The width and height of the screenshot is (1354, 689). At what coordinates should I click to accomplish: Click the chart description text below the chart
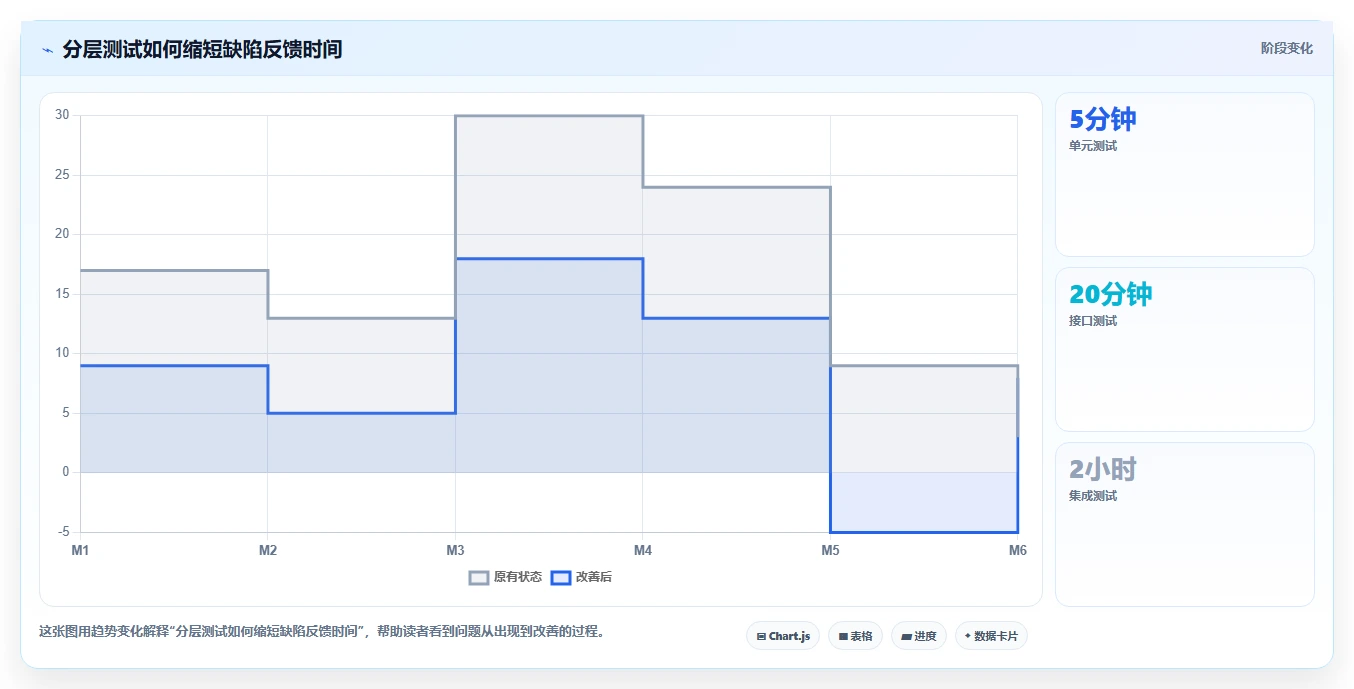pos(322,632)
